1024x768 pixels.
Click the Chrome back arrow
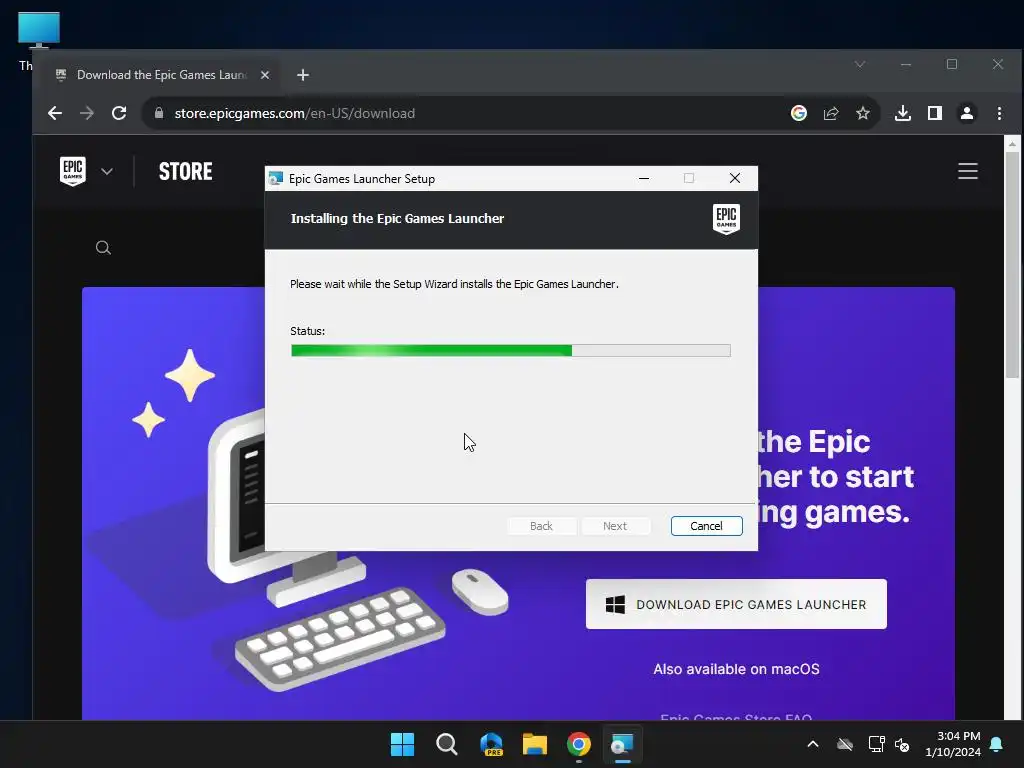coord(55,113)
